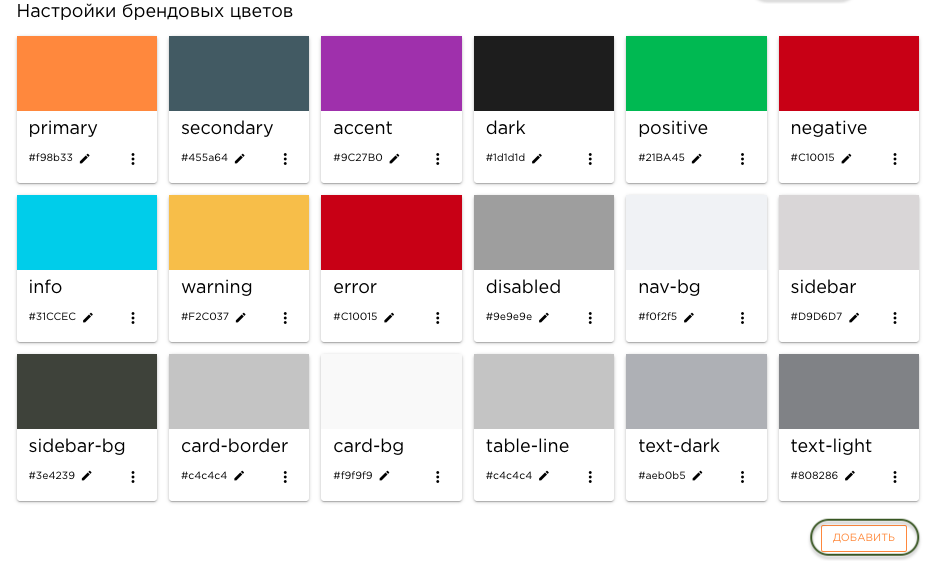Click pencil icon next to #455a64
The height and width of the screenshot is (562, 933).
click(x=239, y=158)
